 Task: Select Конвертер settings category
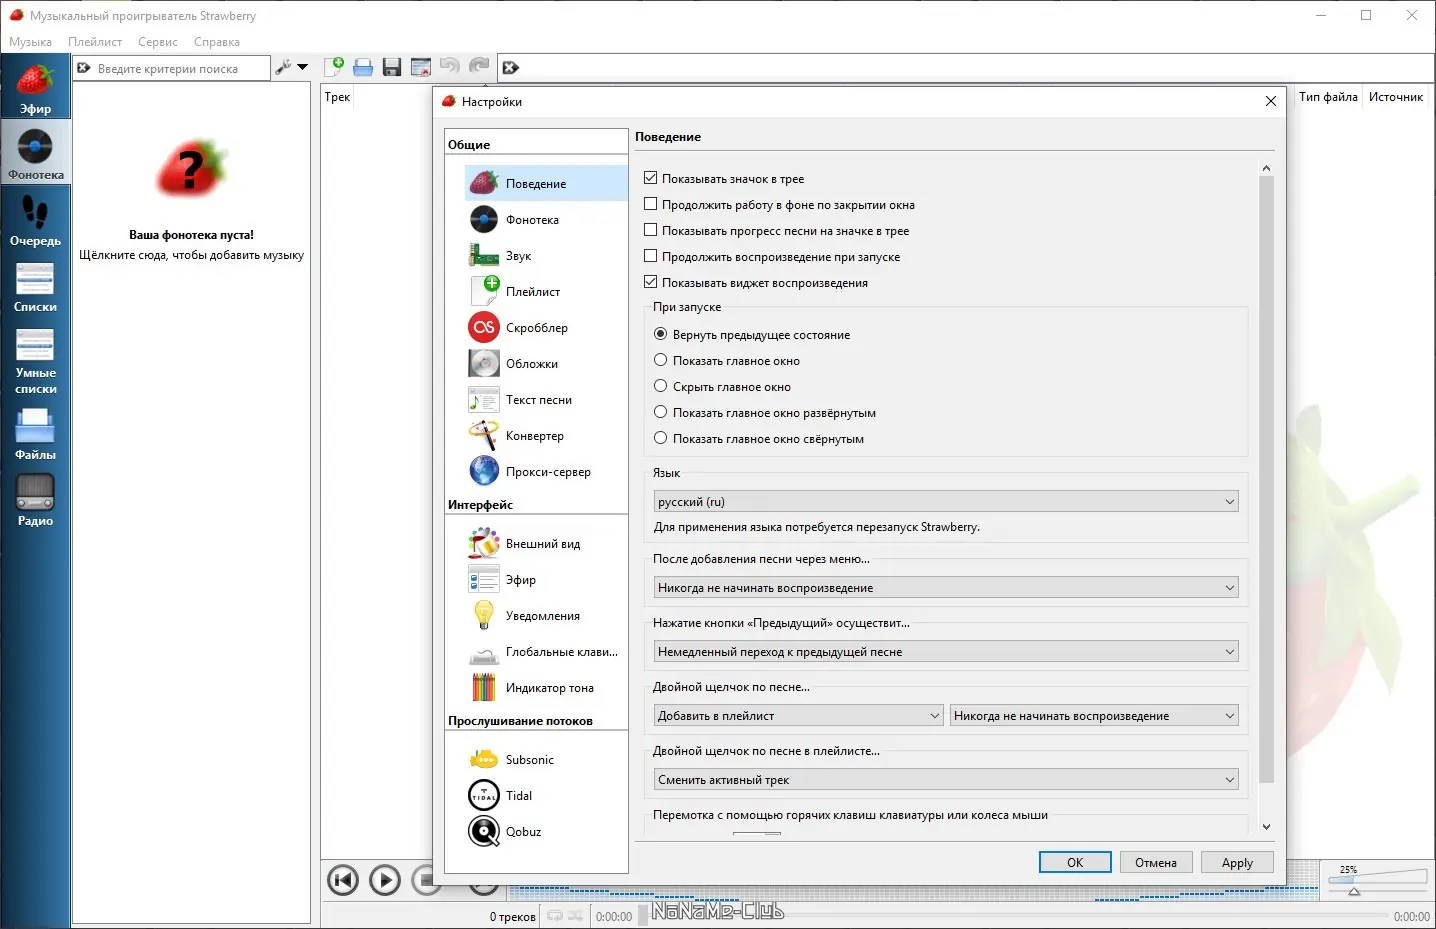tap(546, 436)
